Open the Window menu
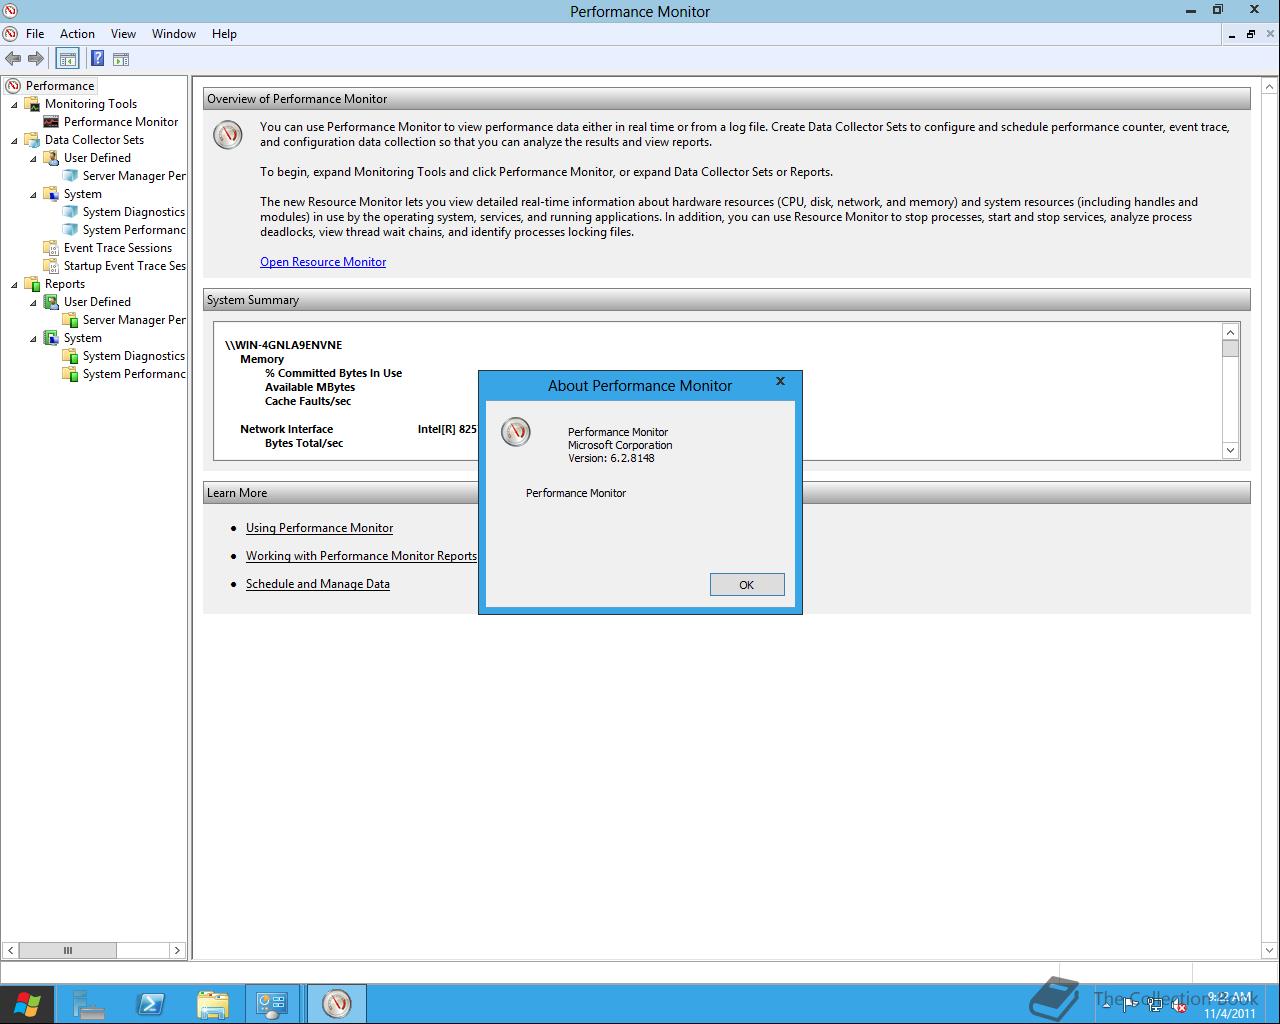 click(174, 34)
